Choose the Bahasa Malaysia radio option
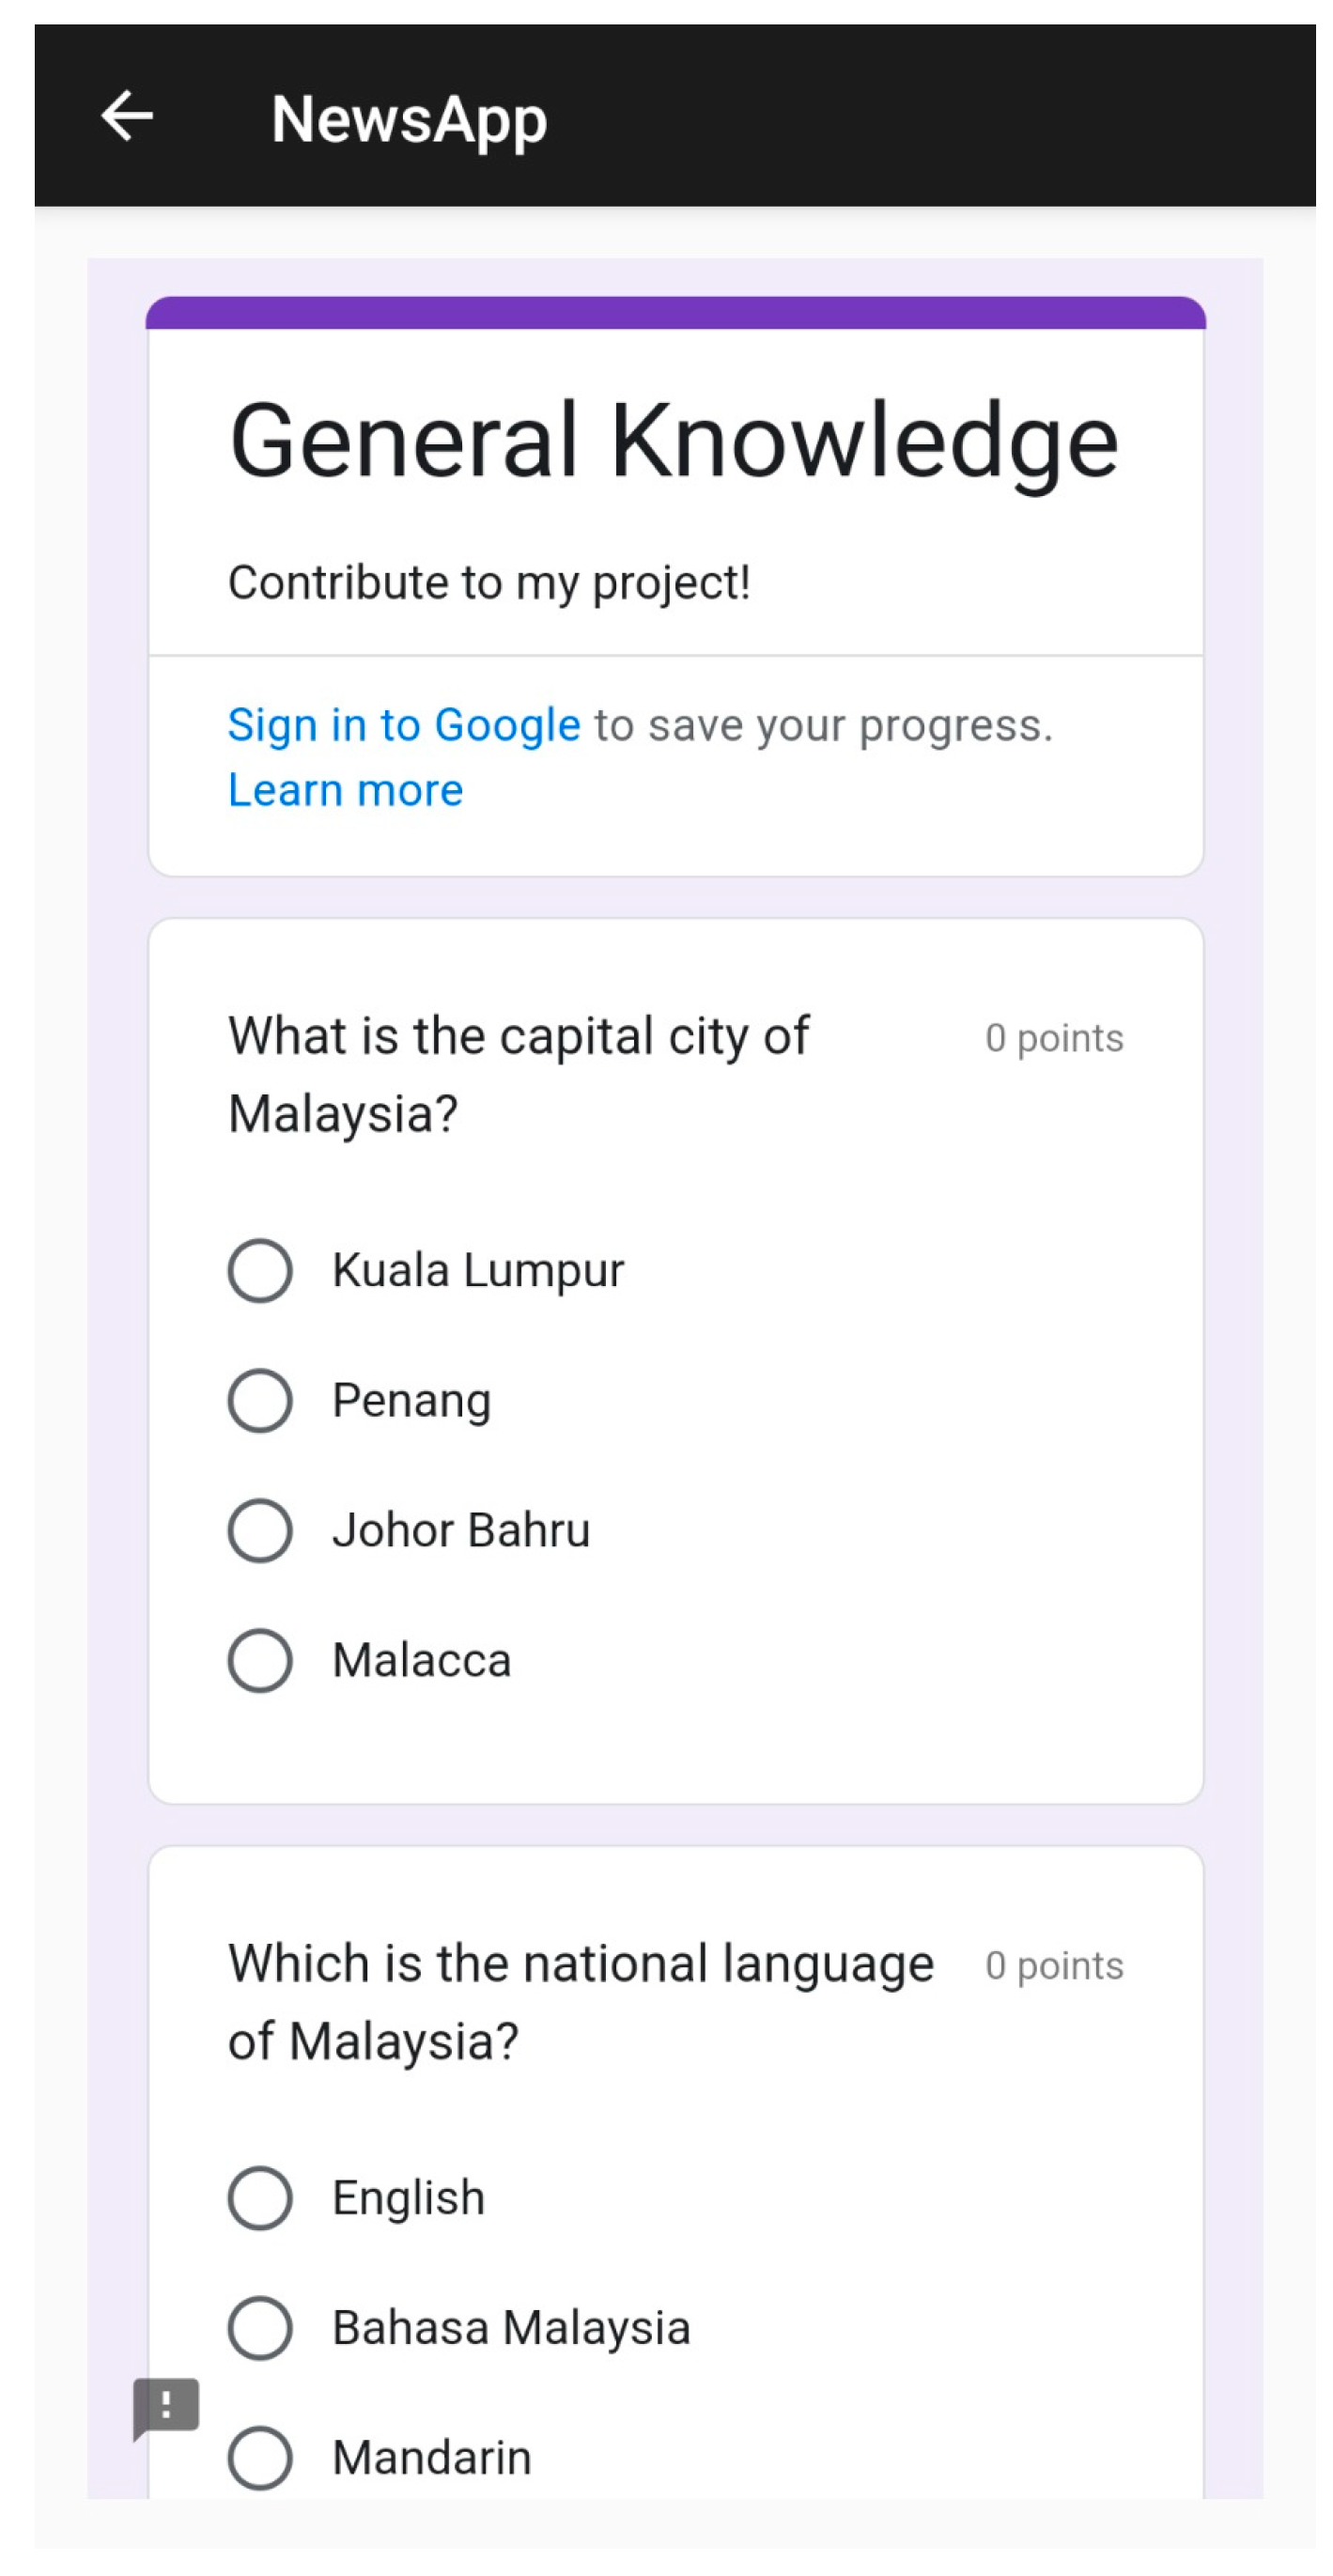 (x=260, y=2328)
